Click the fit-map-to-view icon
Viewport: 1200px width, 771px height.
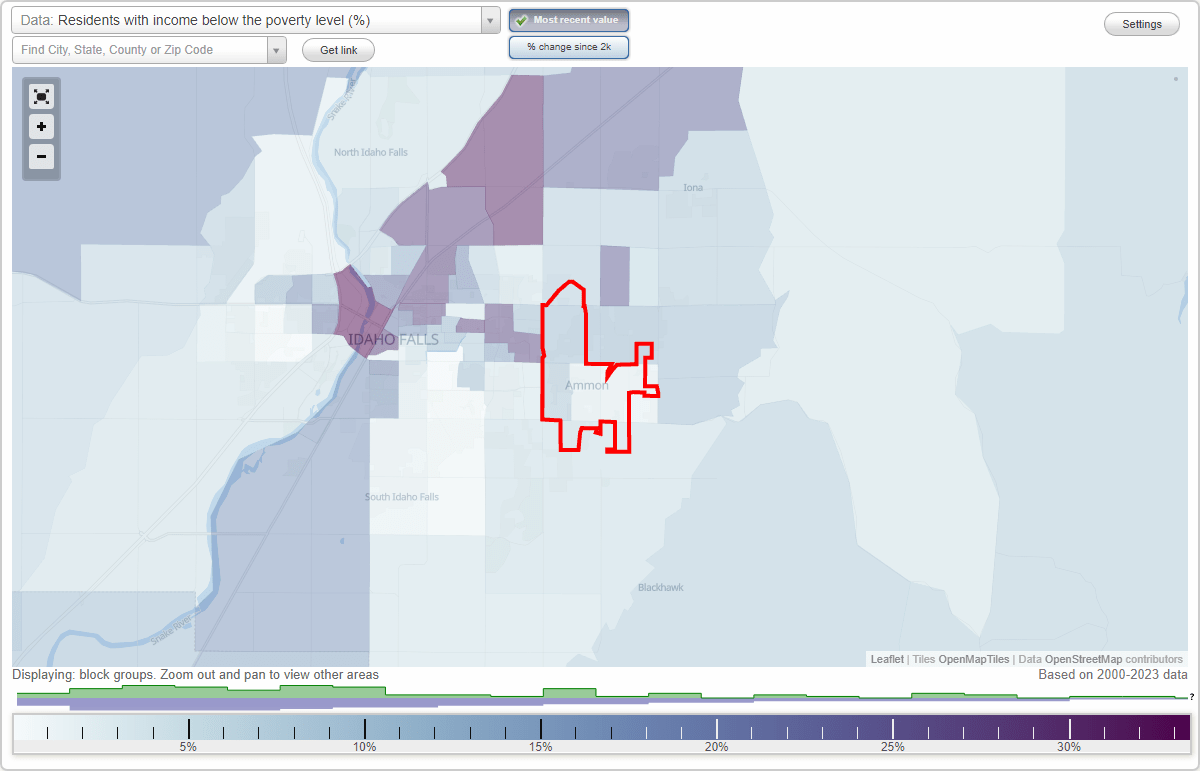point(41,96)
